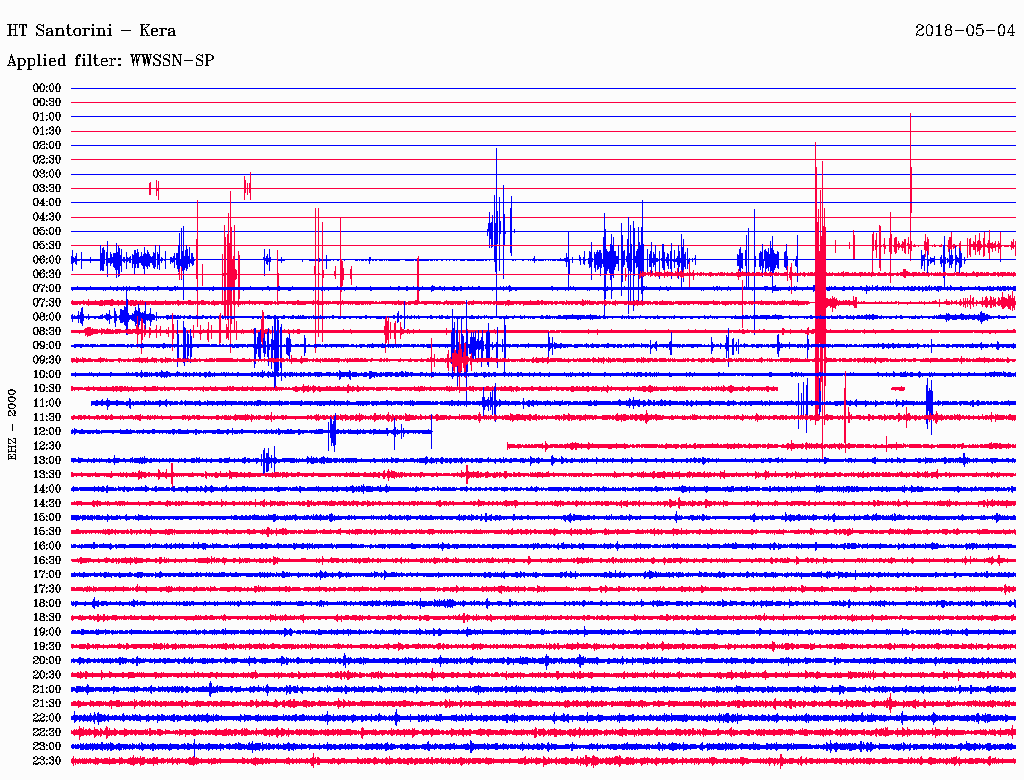The width and height of the screenshot is (1024, 780).
Task: Click the 21:00 time label
Action: [x=47, y=690]
